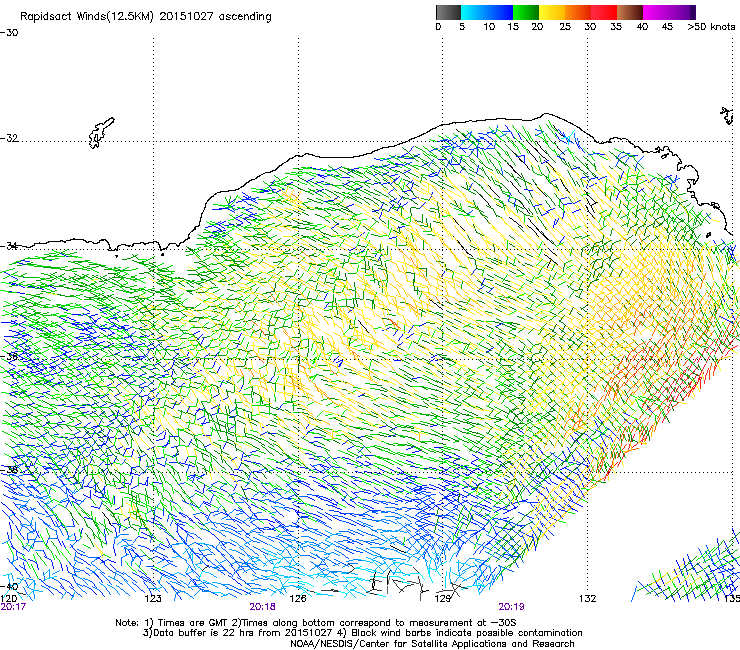Image resolution: width=740 pixels, height=650 pixels.
Task: Click the Rapidscat Winds title text
Action: point(146,17)
